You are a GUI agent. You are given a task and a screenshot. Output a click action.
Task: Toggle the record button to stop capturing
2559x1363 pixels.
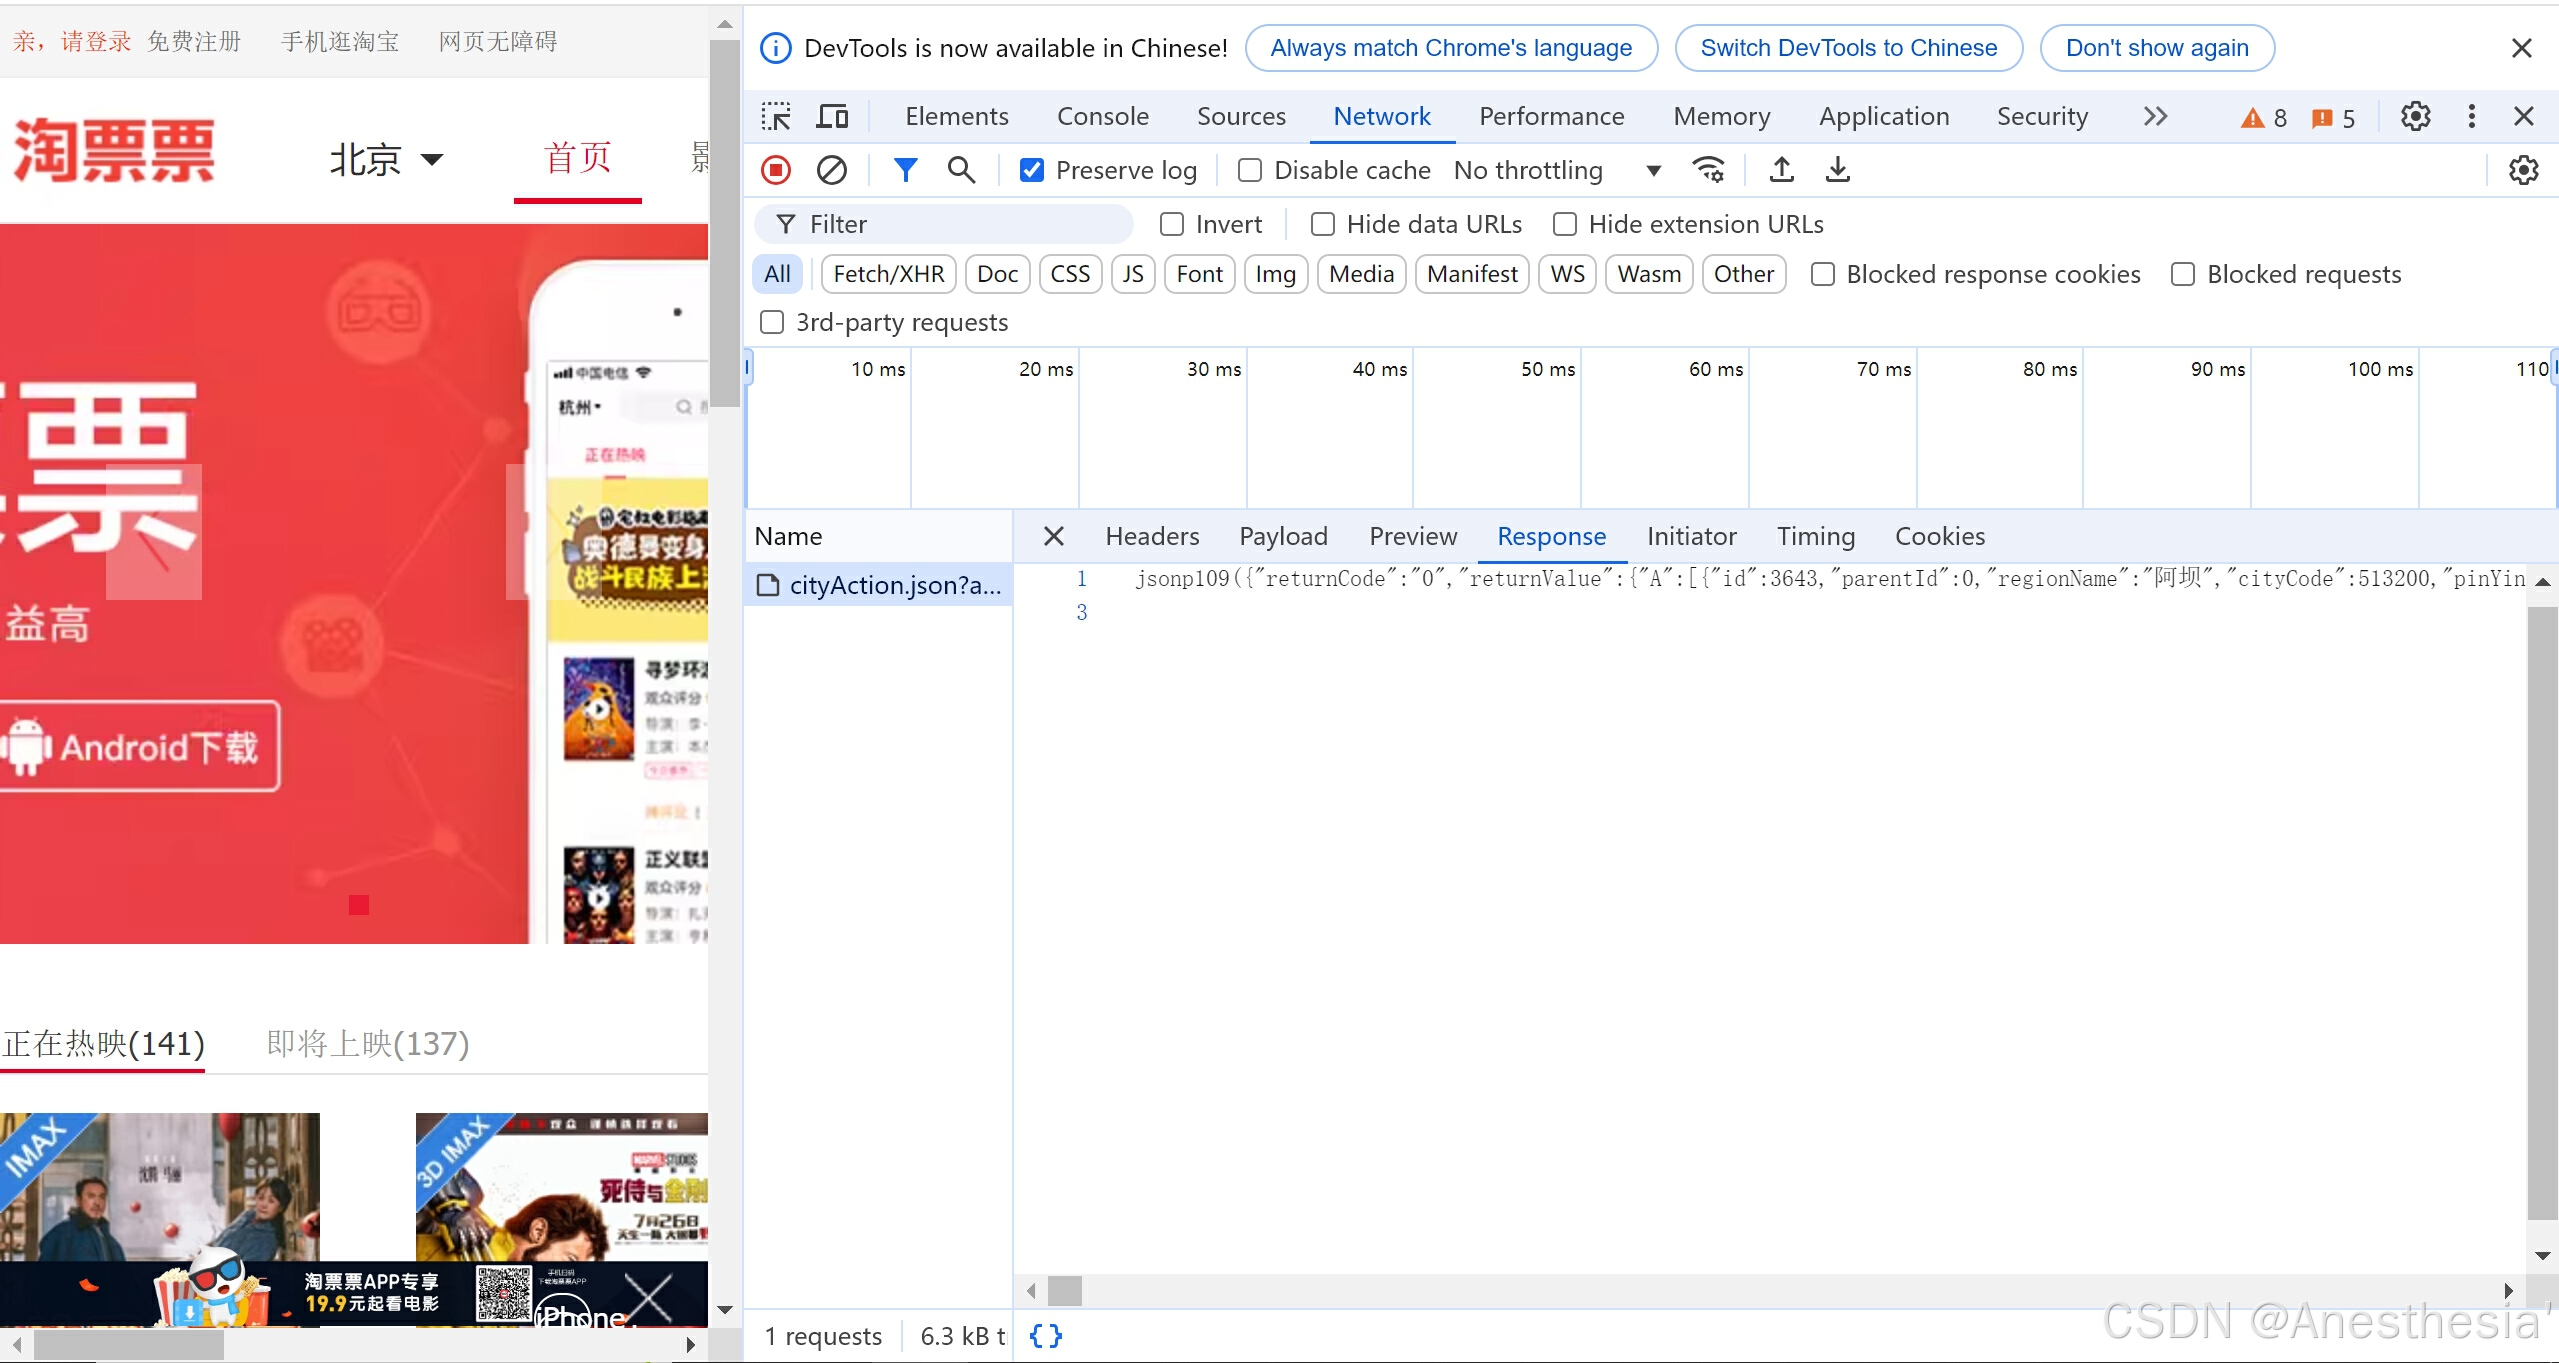777,169
